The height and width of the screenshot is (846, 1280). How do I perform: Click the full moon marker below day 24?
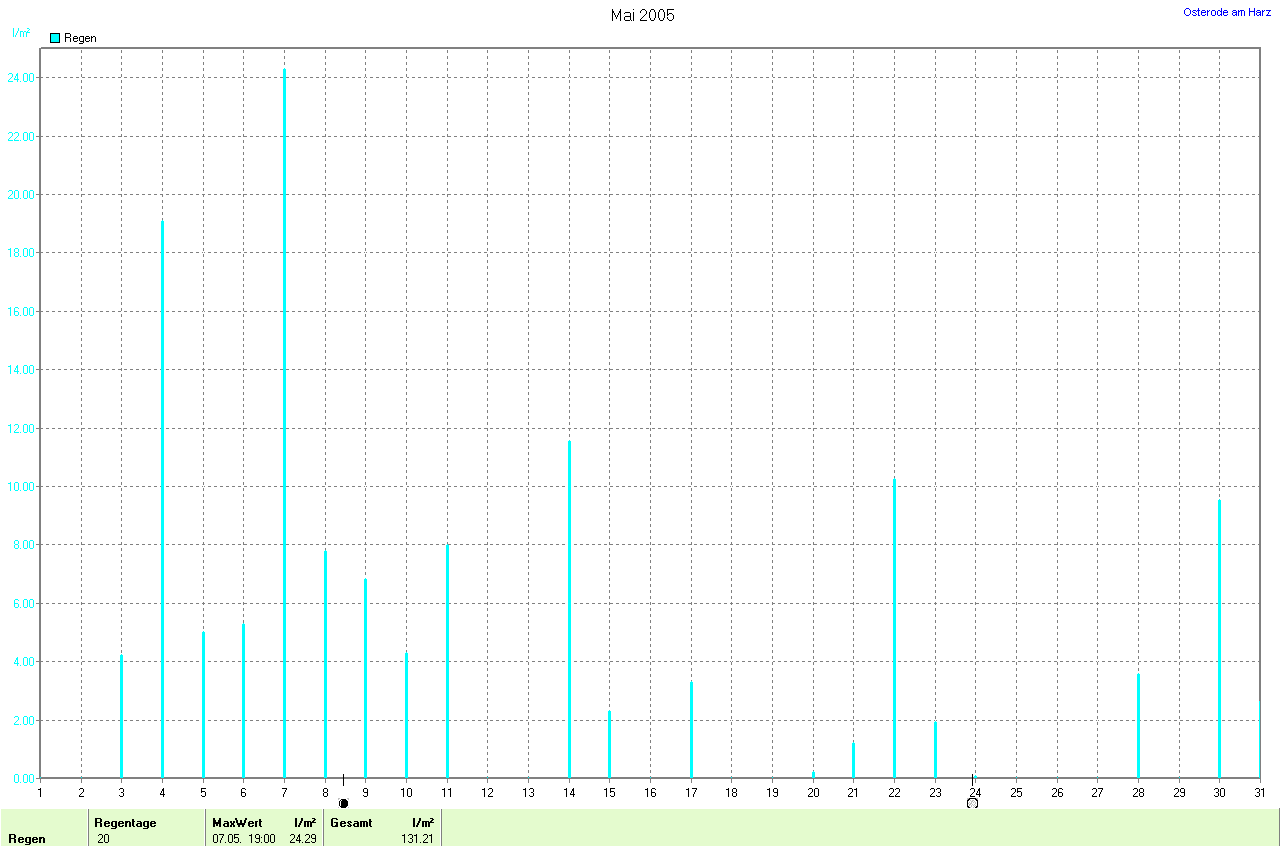[972, 803]
